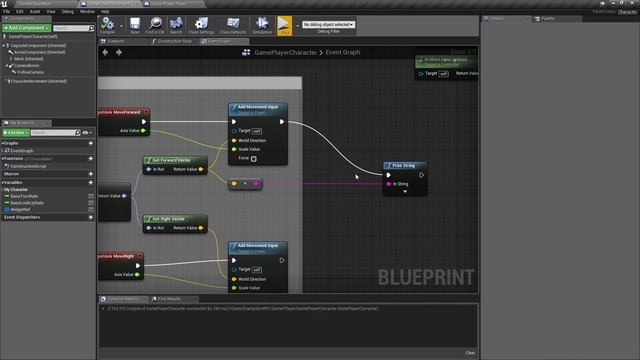Open the Compile options dropdown arrow
The image size is (640, 360).
121,26
